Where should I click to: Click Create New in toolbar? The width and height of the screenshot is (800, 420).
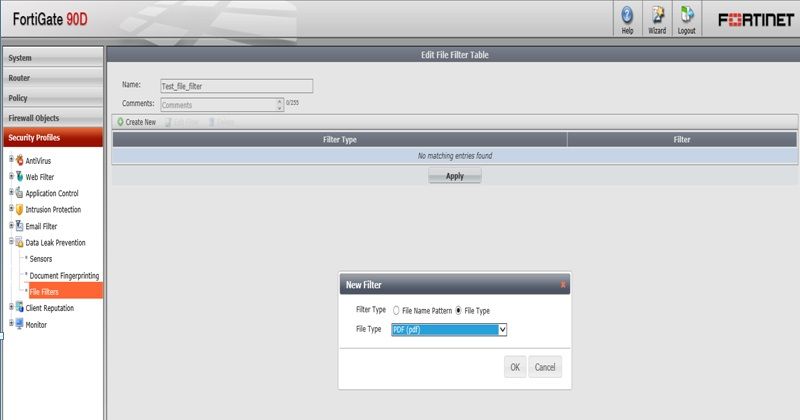tap(136, 122)
